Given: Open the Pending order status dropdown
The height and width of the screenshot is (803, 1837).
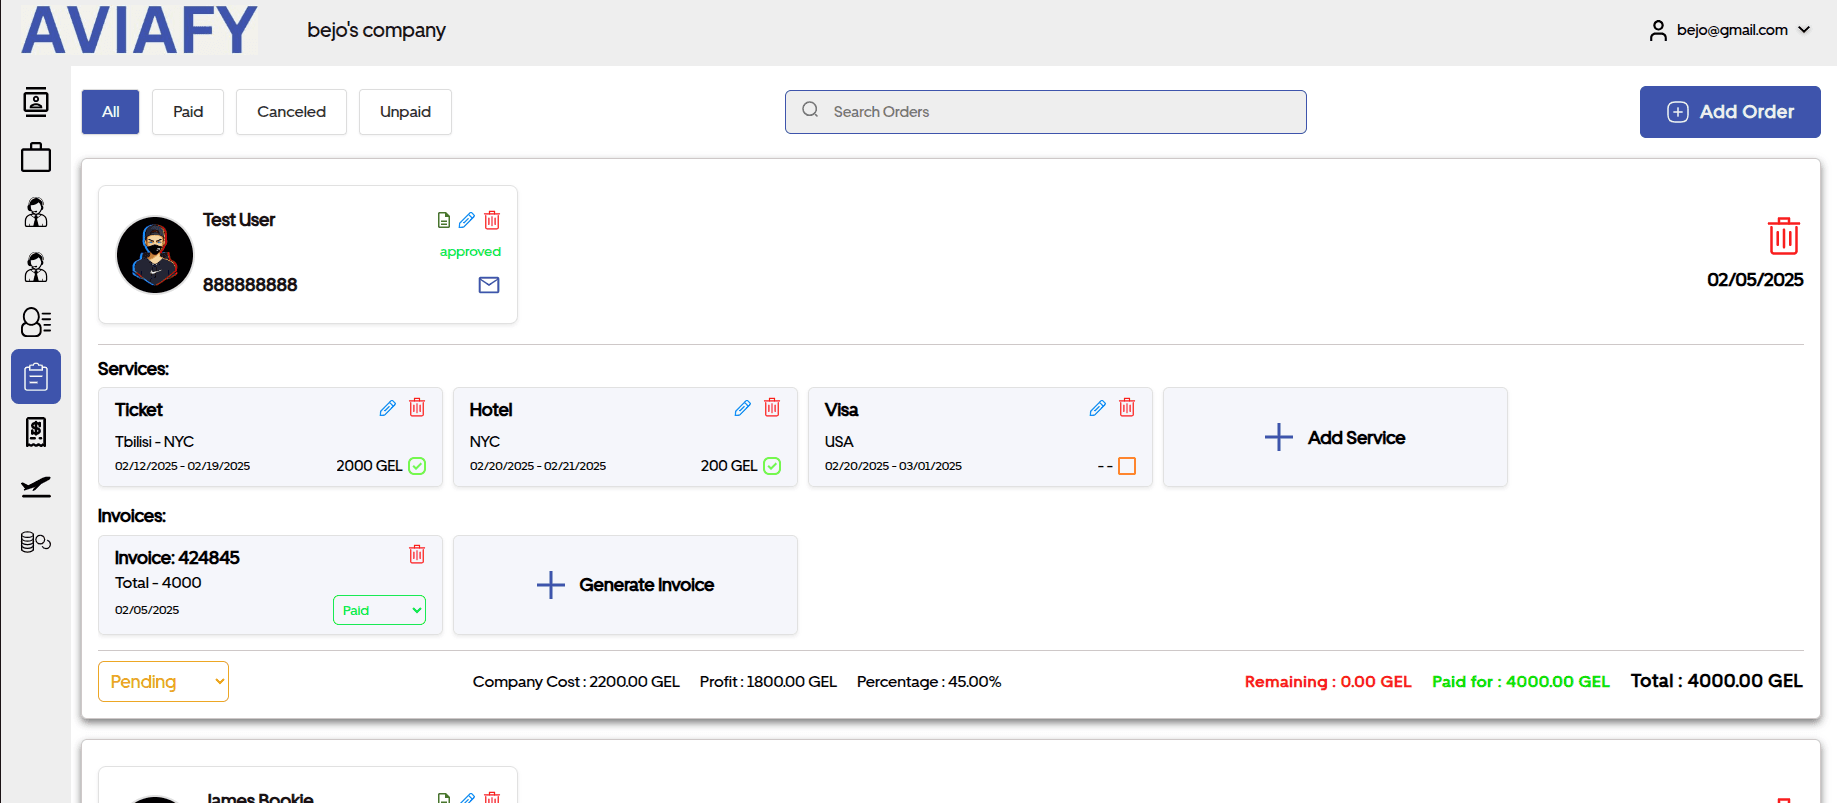Looking at the screenshot, I should 163,682.
